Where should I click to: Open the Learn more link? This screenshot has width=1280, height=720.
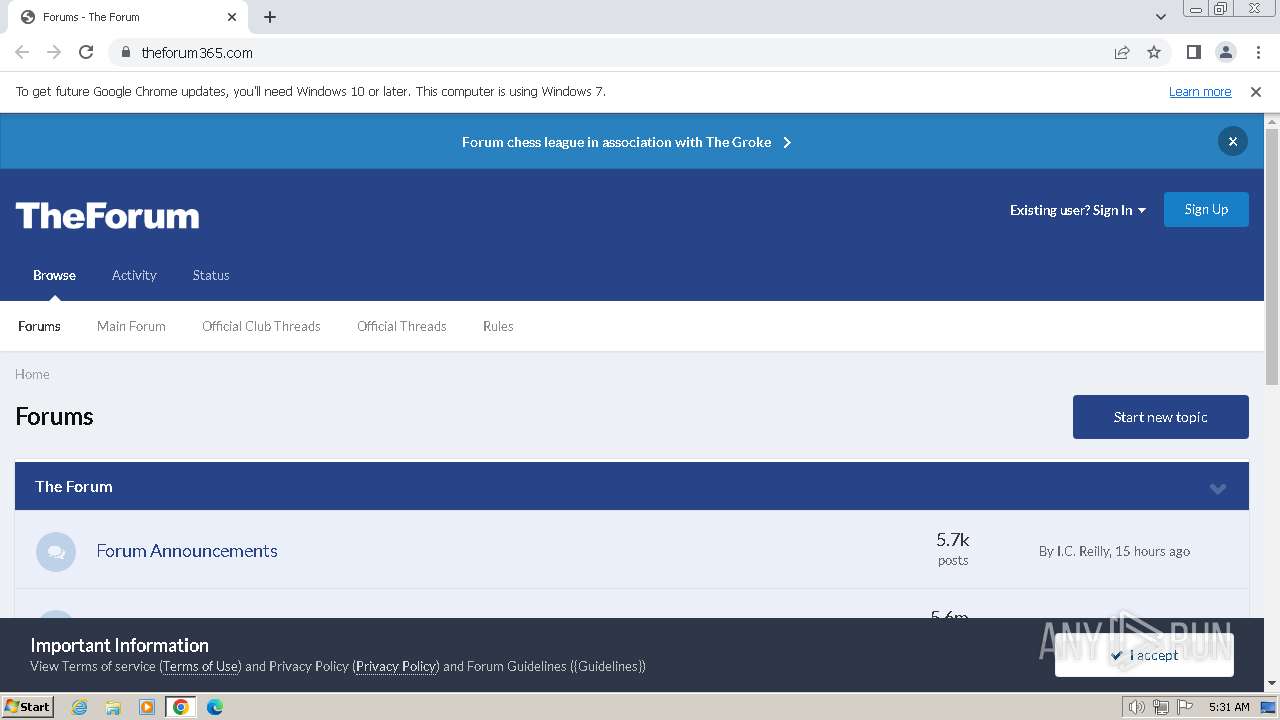[1200, 92]
